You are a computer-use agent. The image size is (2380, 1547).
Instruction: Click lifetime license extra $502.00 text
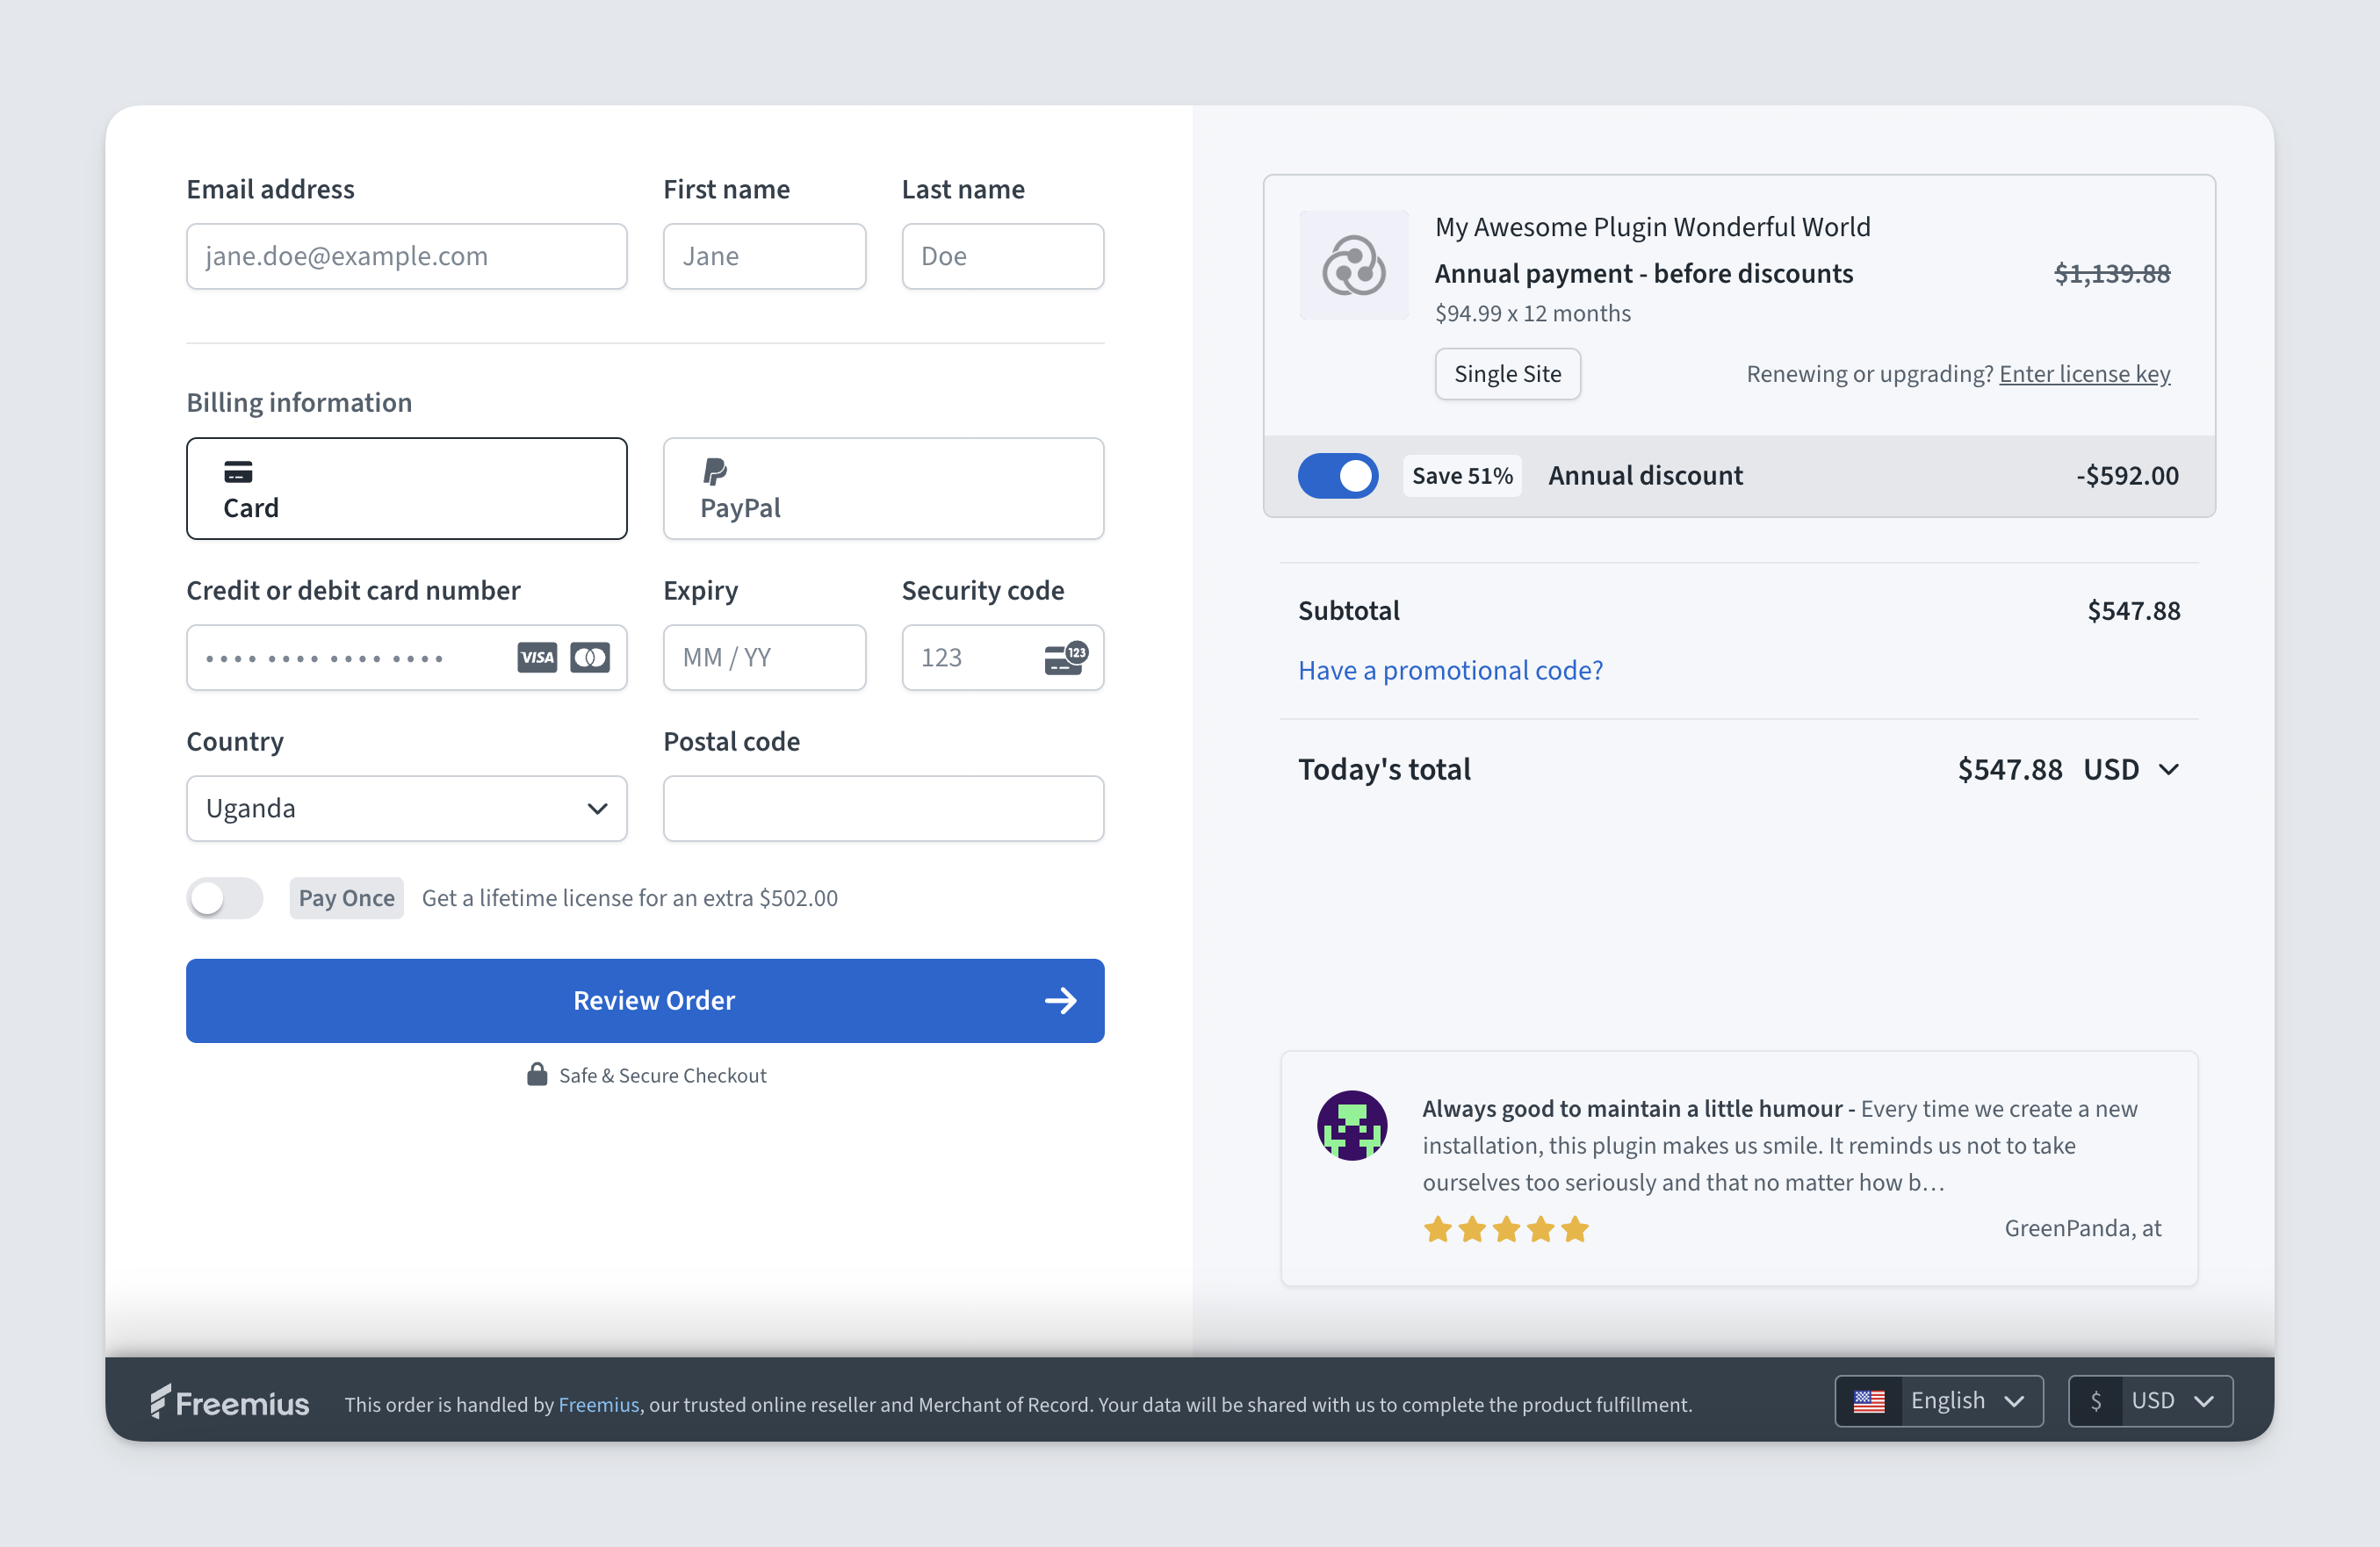pos(630,898)
